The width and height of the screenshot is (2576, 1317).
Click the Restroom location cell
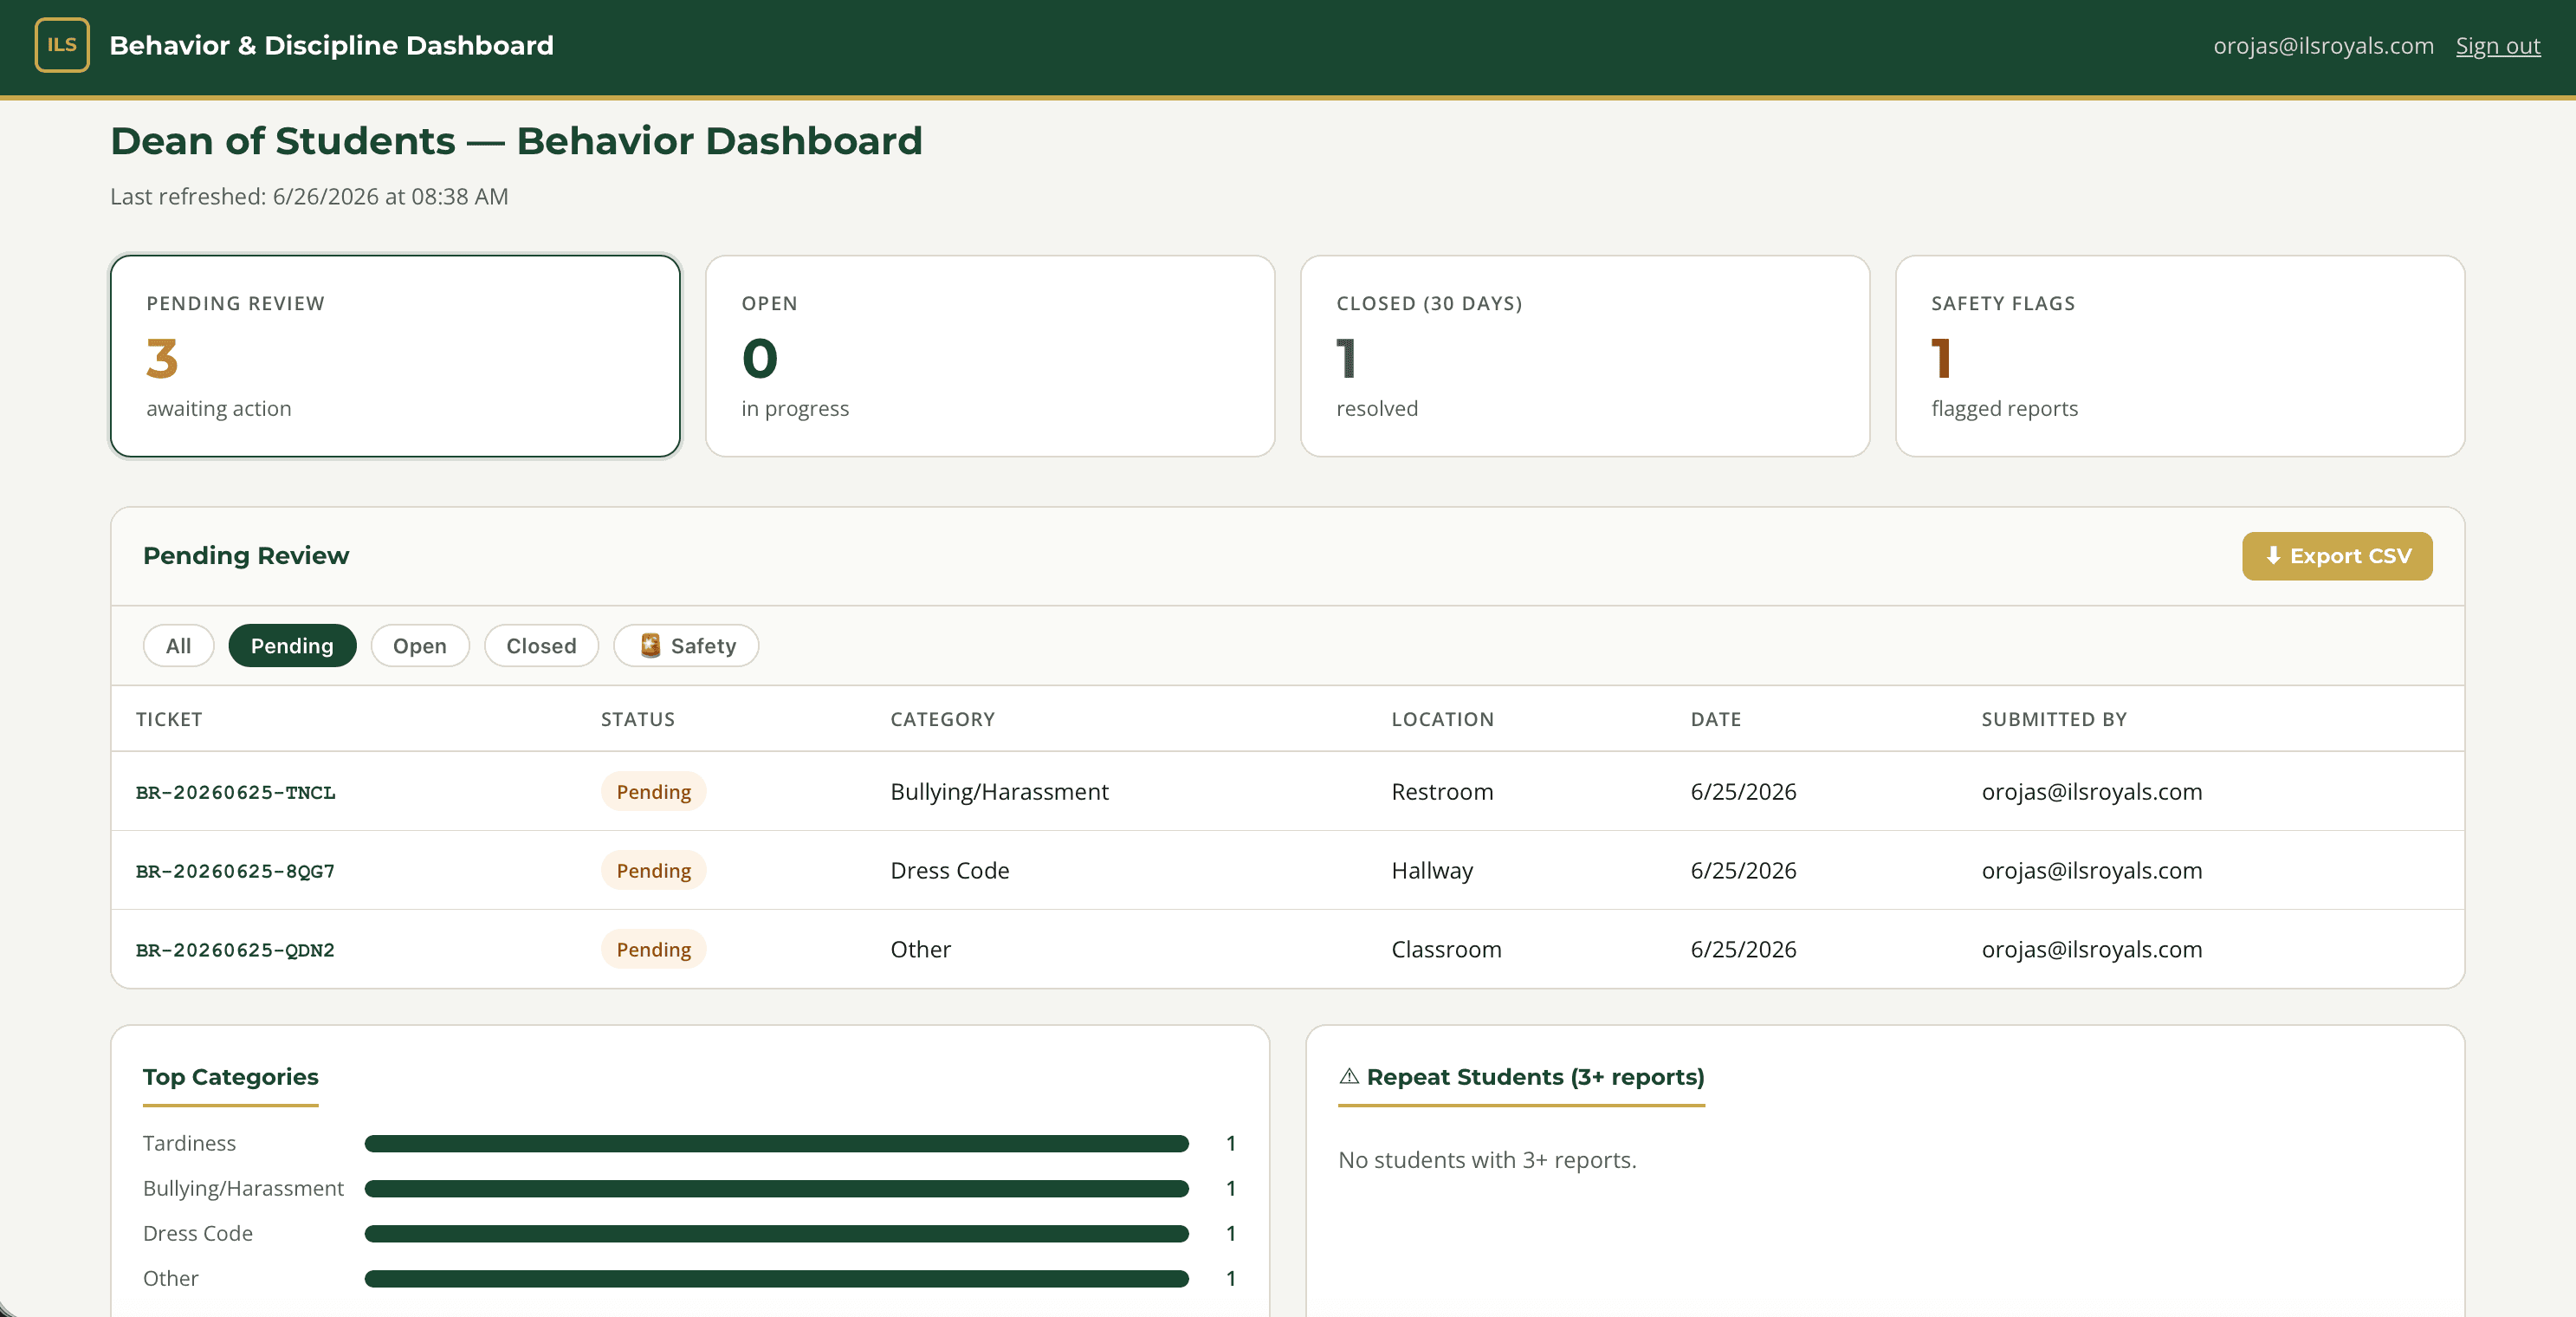(1442, 792)
